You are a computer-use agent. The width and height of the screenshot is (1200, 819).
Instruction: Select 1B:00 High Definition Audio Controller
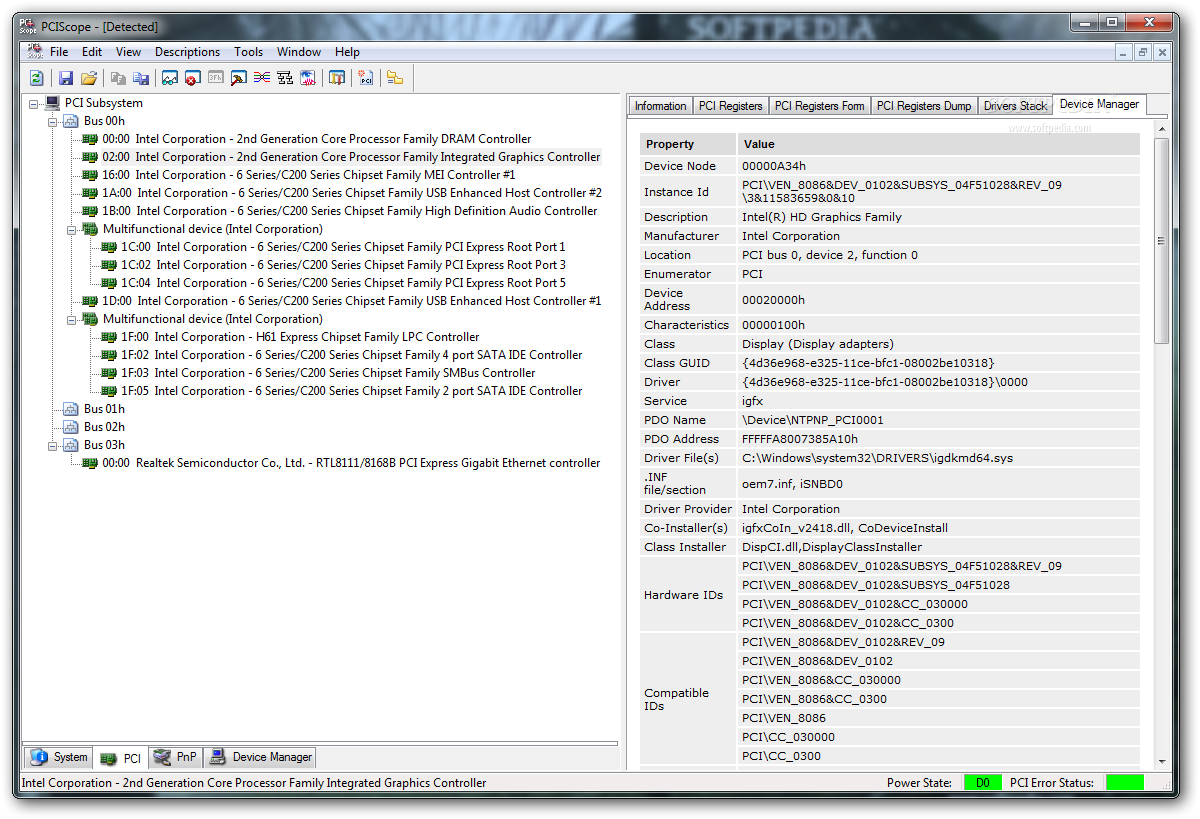click(350, 211)
